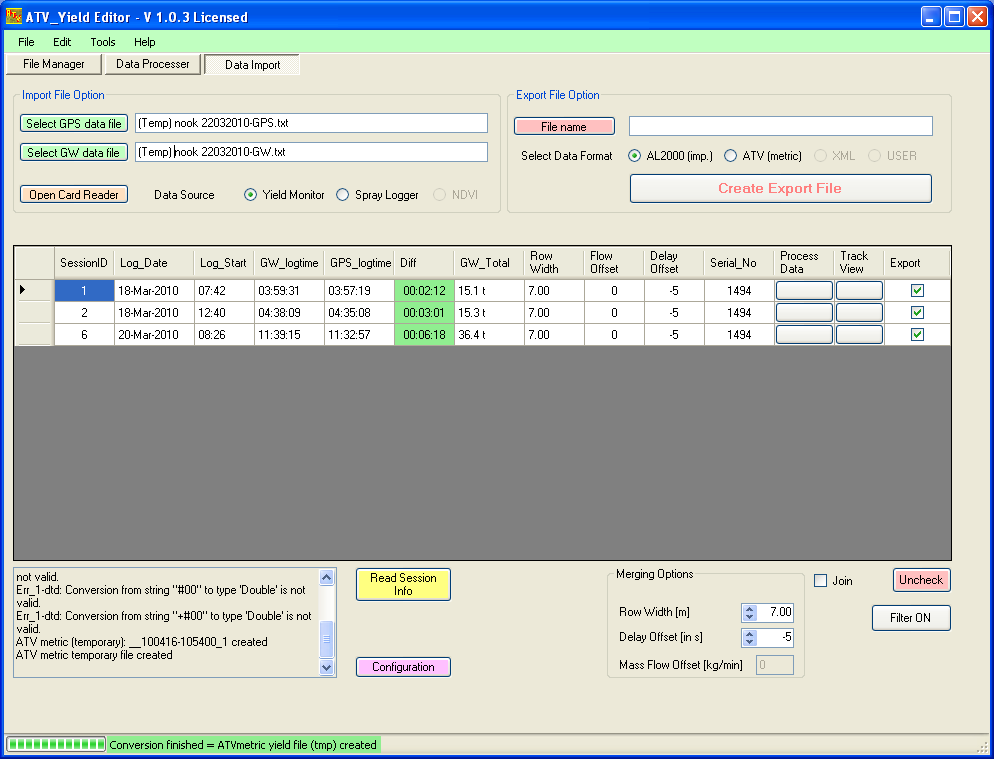Enable the Join checkbox

(x=821, y=581)
